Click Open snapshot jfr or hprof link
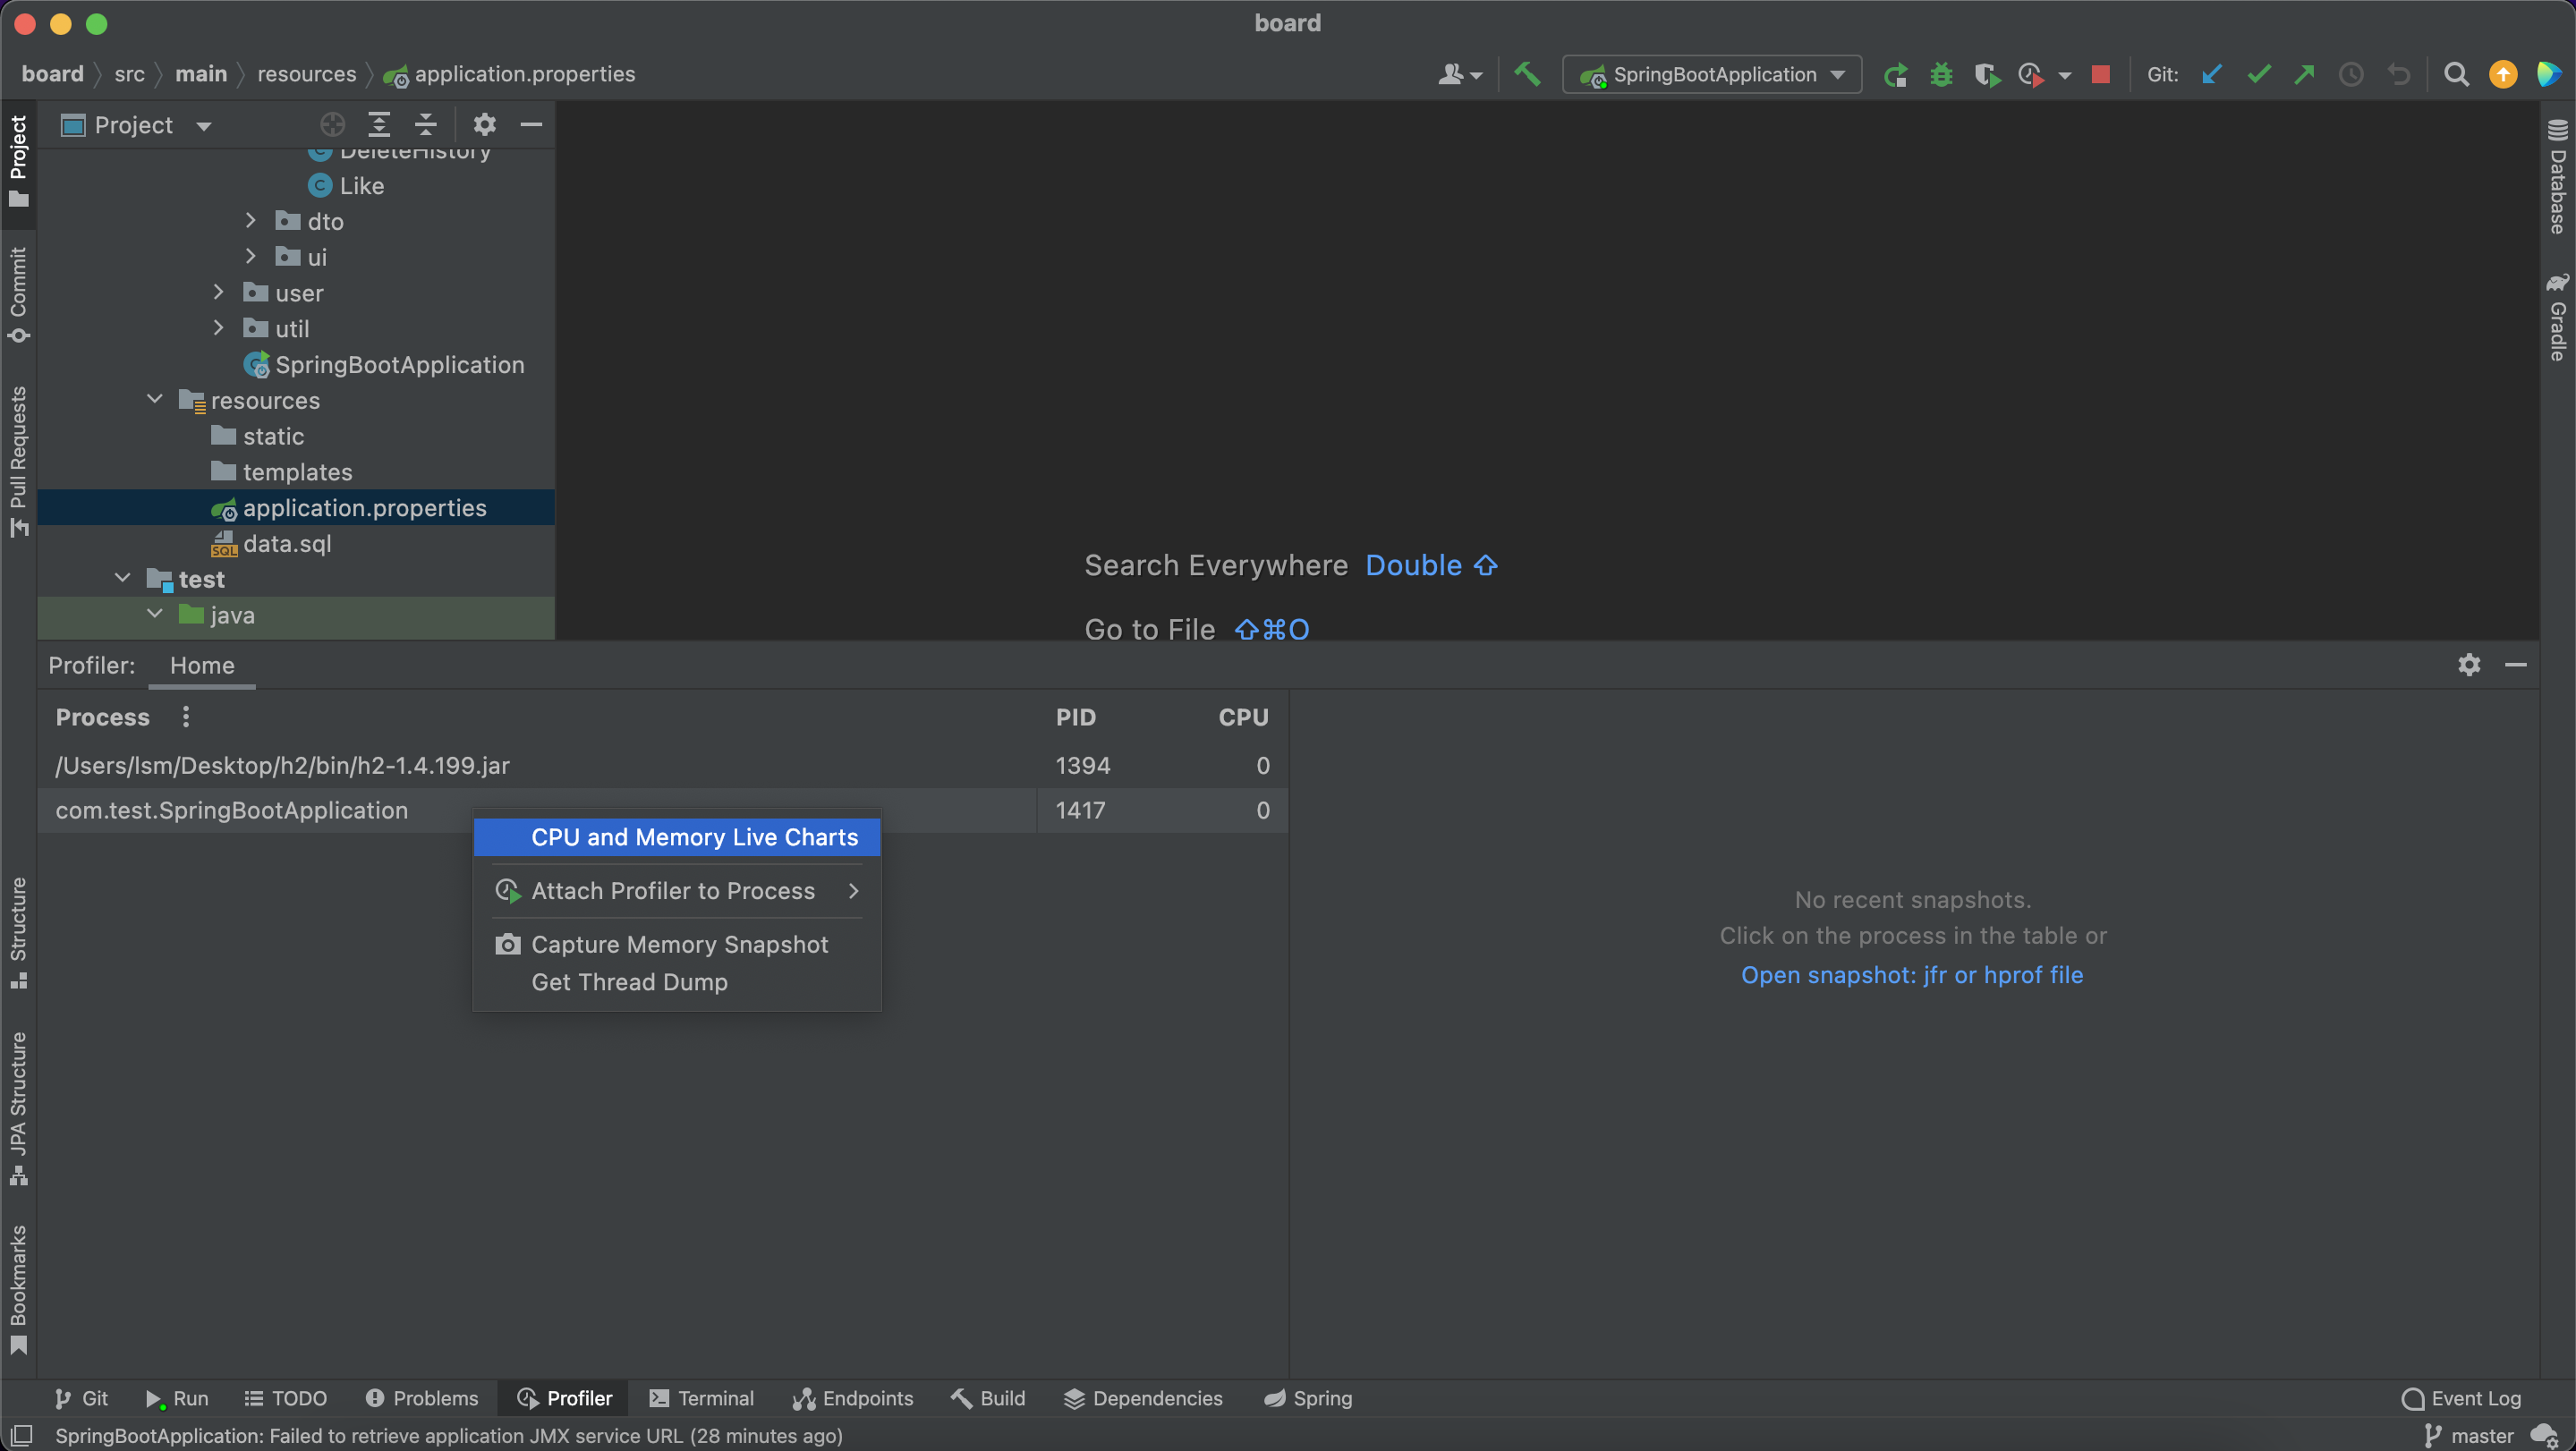 tap(1911, 974)
